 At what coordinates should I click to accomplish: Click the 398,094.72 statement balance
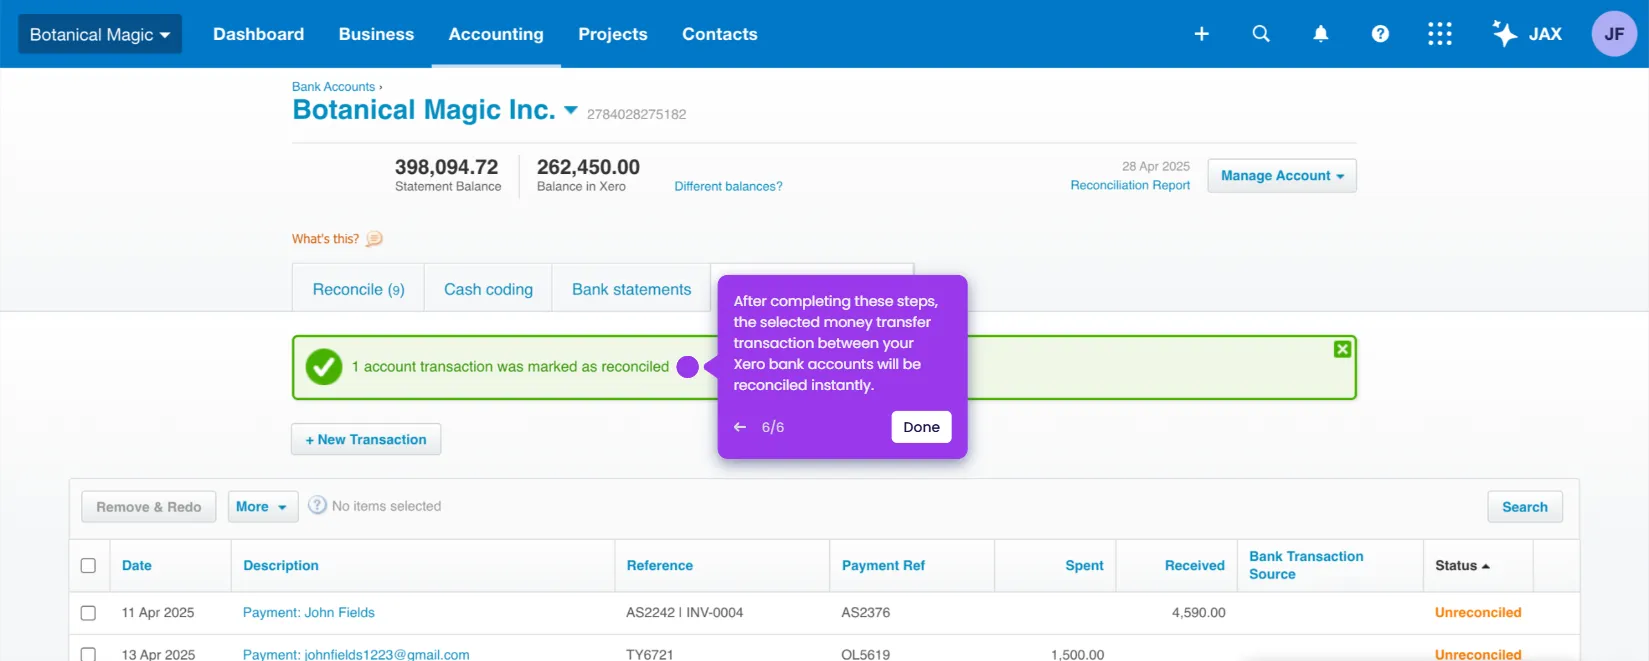(x=446, y=167)
